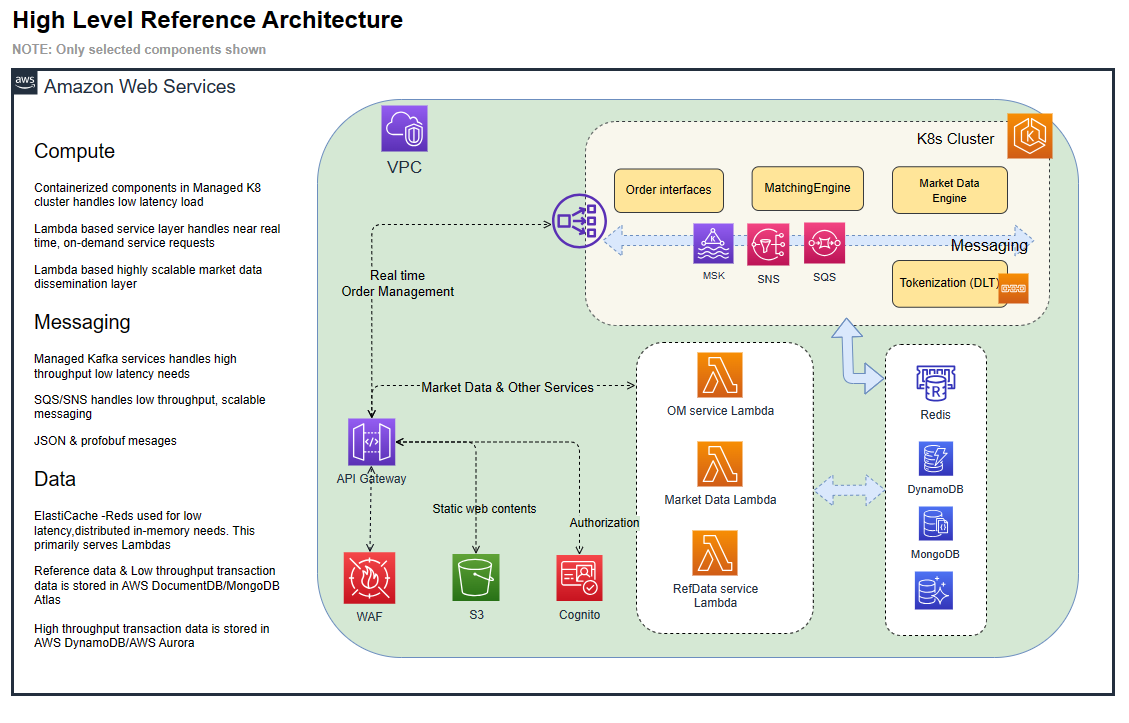This screenshot has width=1129, height=723.
Task: Select the red Cognito icon
Action: (x=580, y=578)
